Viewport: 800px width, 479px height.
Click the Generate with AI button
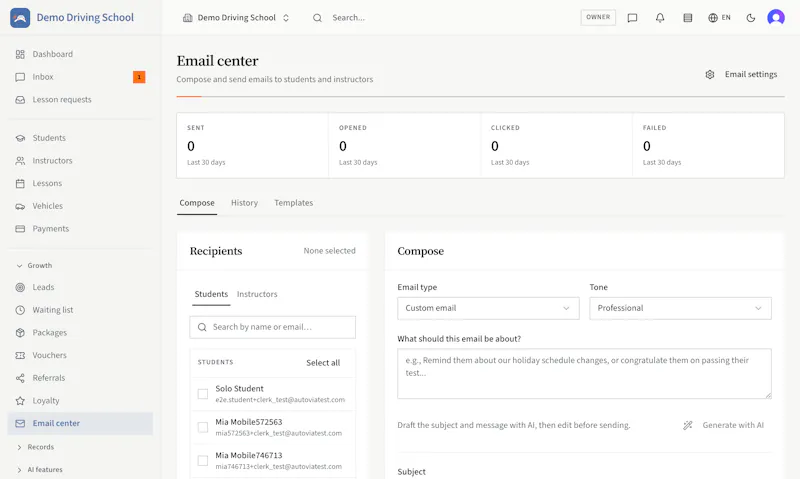tap(724, 425)
